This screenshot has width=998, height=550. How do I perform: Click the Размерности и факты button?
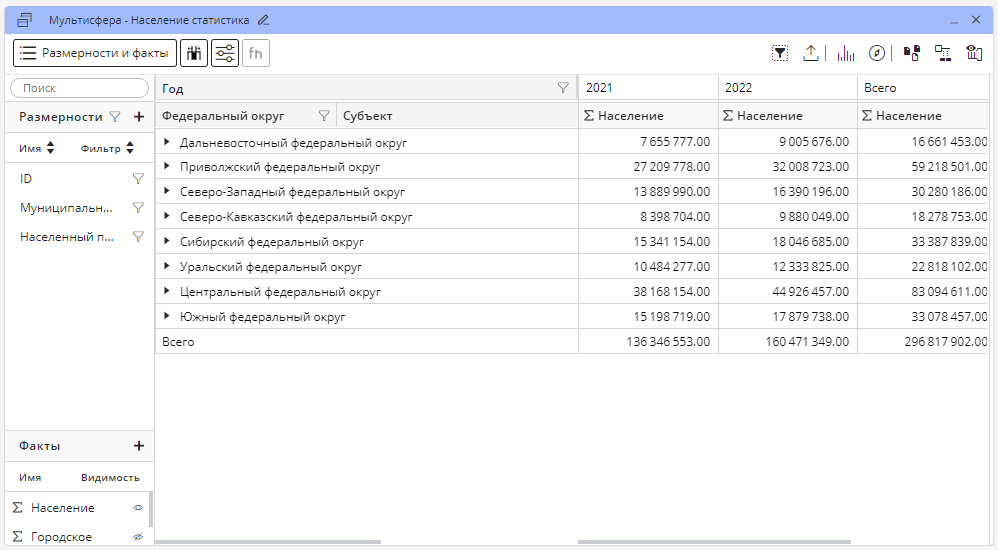coord(95,53)
